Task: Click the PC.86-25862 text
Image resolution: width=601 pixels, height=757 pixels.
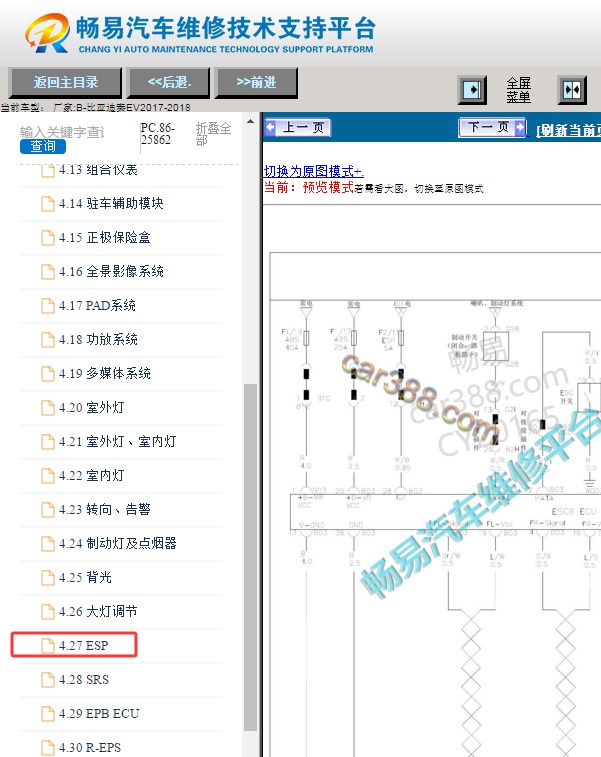Action: (x=157, y=134)
